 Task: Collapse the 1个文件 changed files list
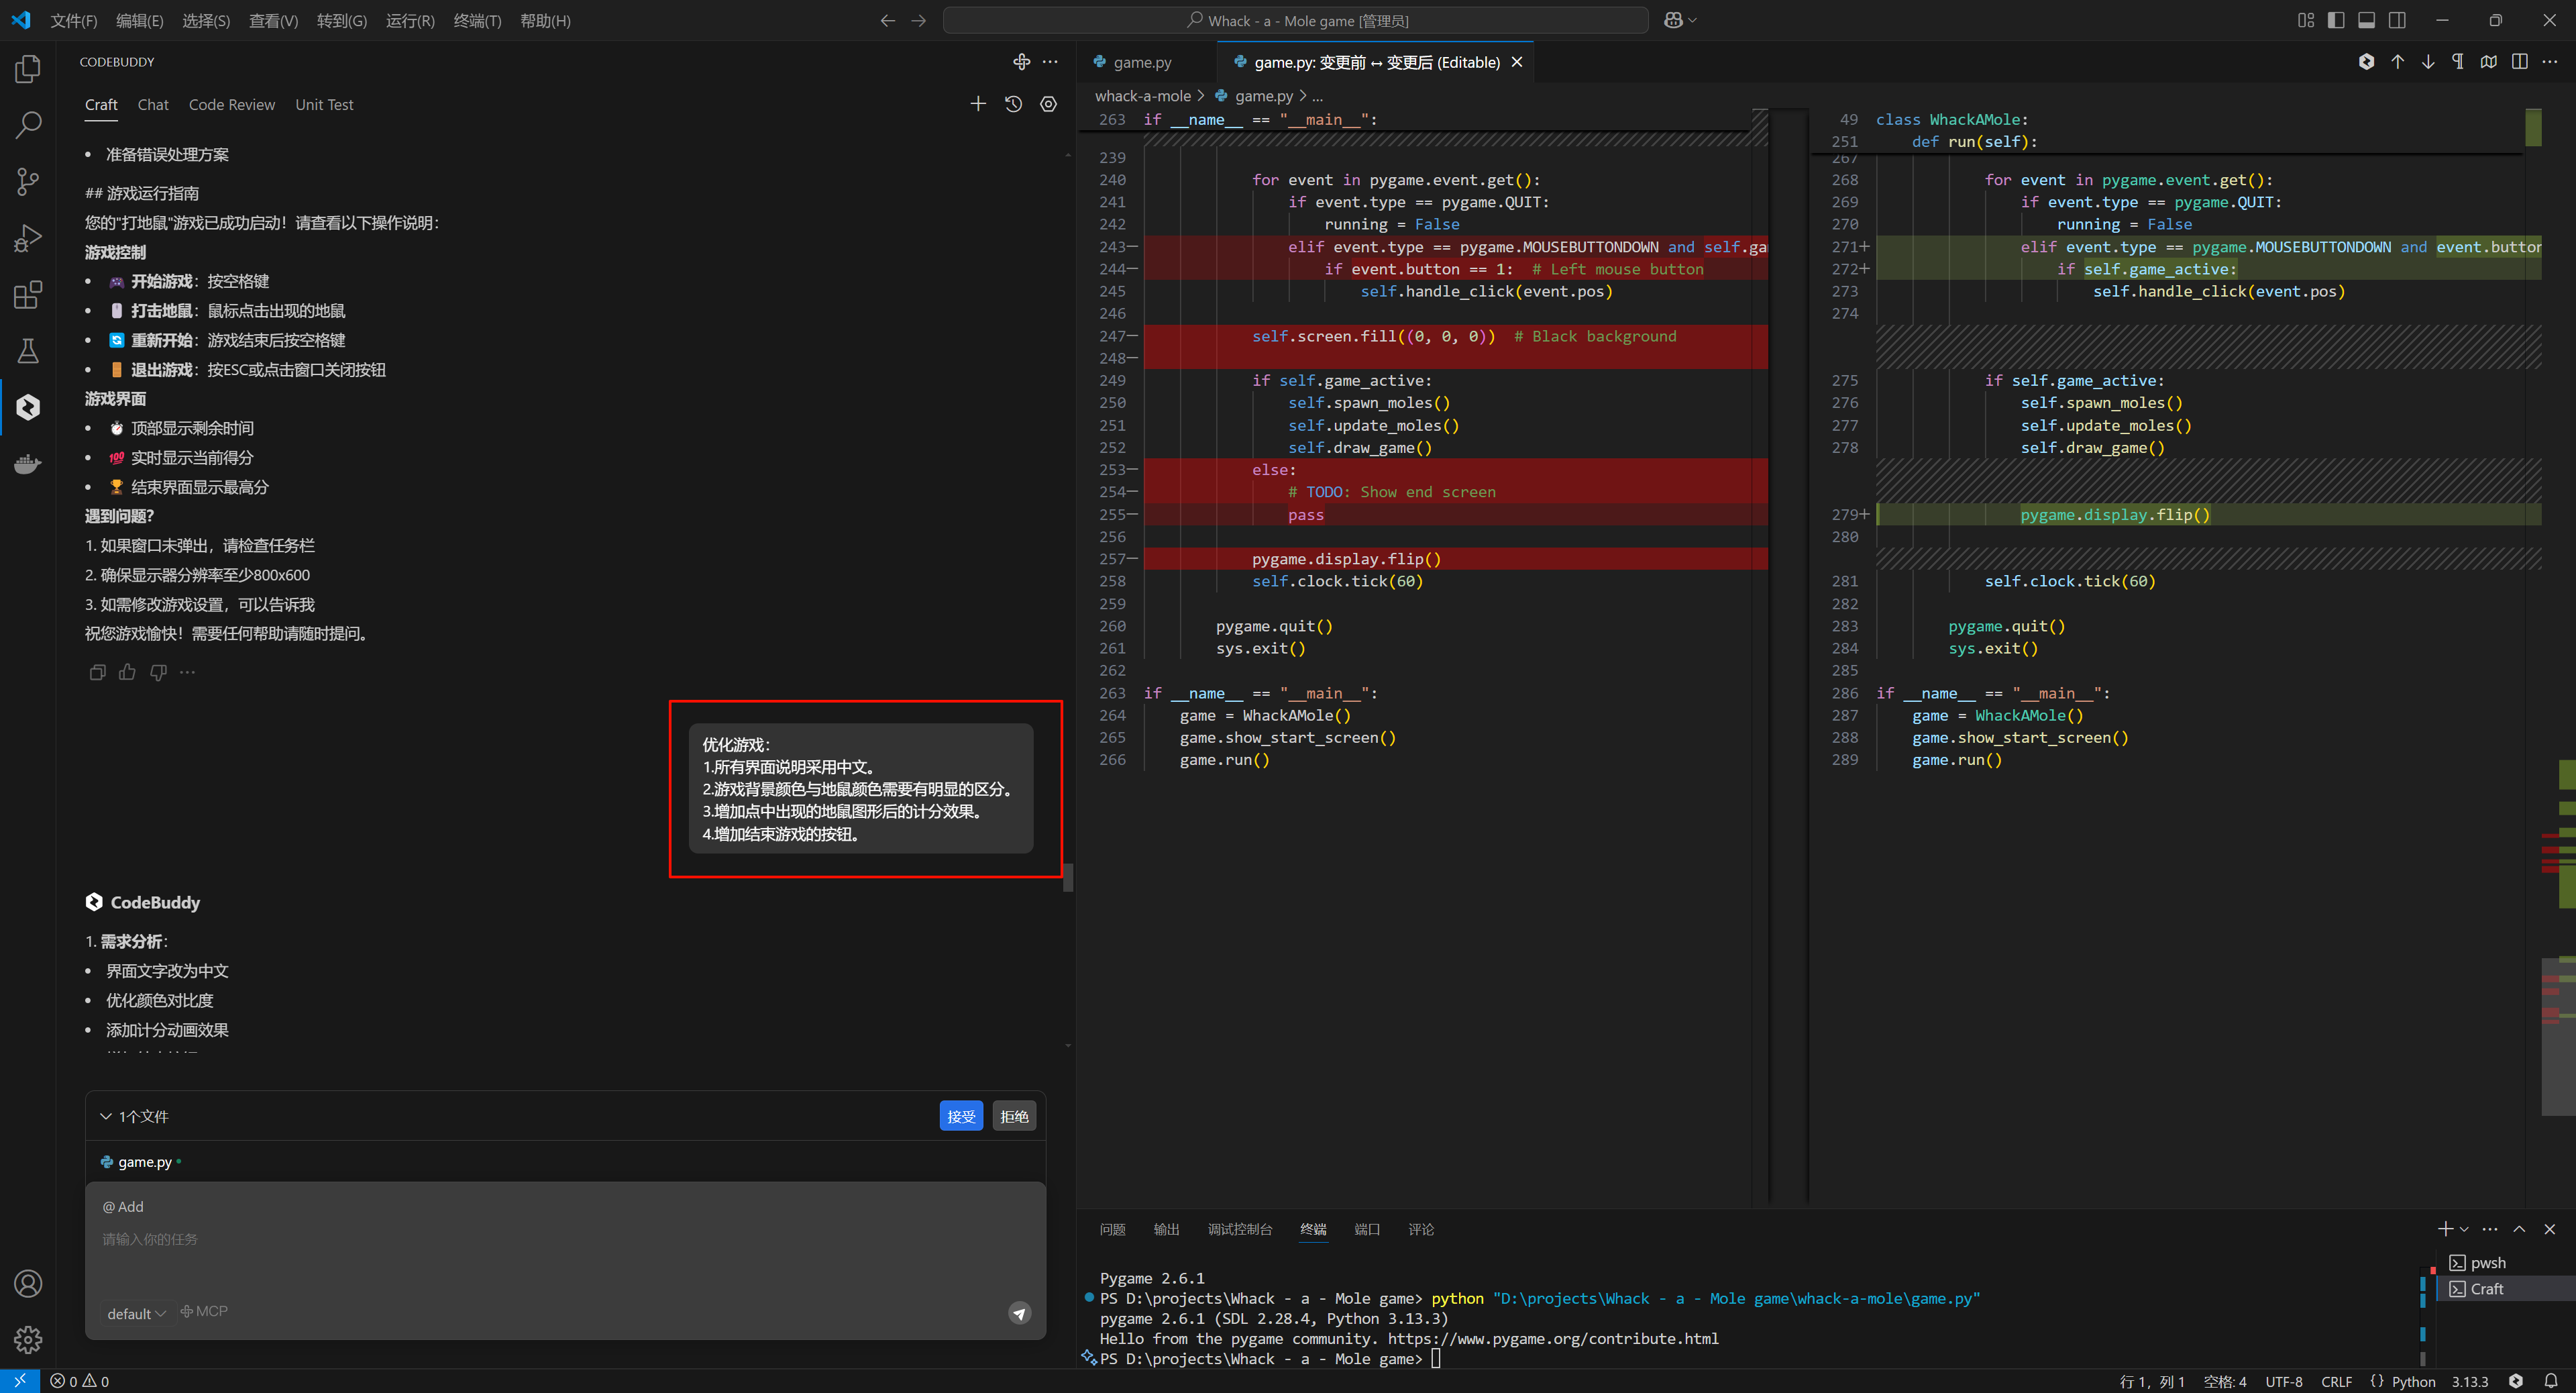[x=106, y=1116]
